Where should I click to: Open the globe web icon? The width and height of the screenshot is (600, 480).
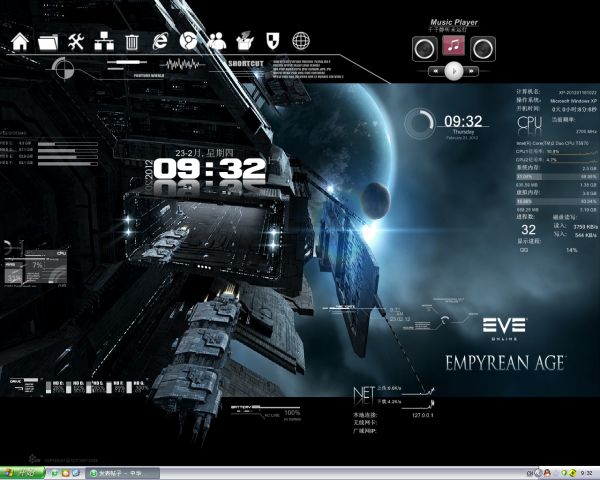pos(300,42)
